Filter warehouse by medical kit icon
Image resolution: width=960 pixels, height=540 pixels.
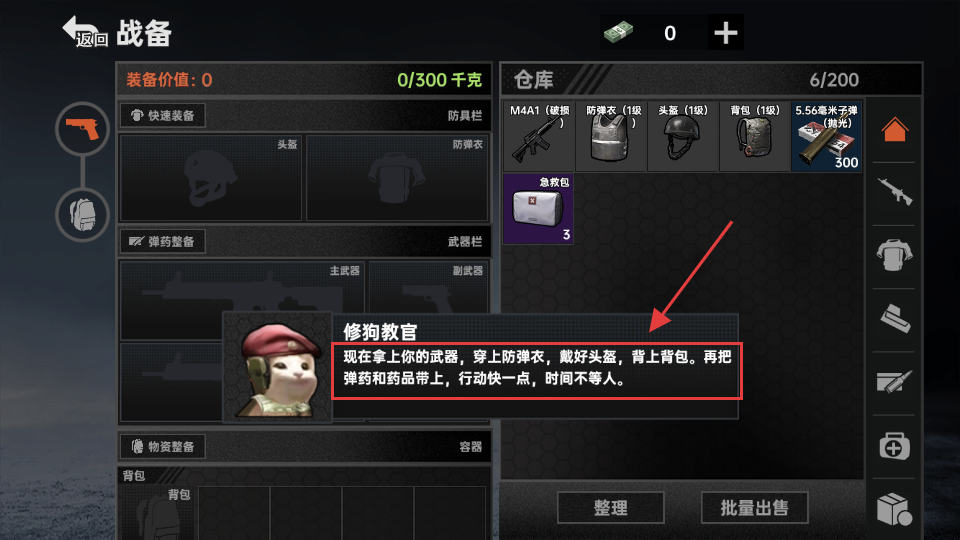pos(894,446)
